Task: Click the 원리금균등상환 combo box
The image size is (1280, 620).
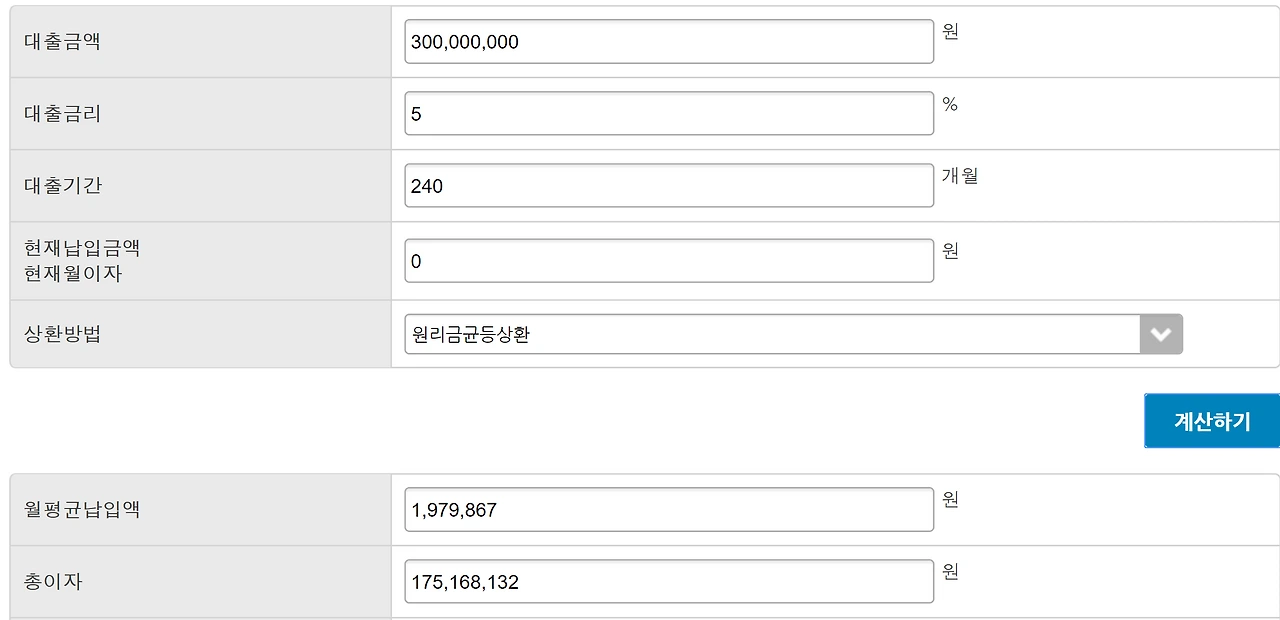Action: 794,334
